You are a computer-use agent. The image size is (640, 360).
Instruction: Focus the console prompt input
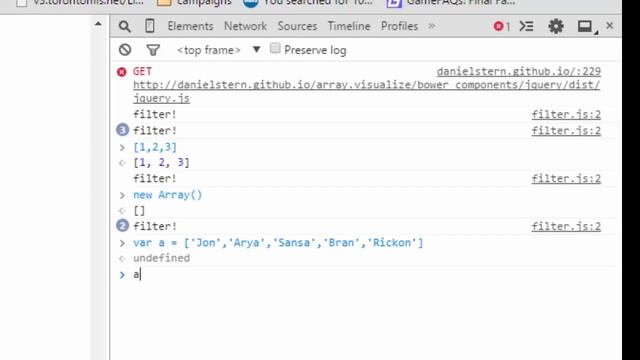click(x=366, y=274)
